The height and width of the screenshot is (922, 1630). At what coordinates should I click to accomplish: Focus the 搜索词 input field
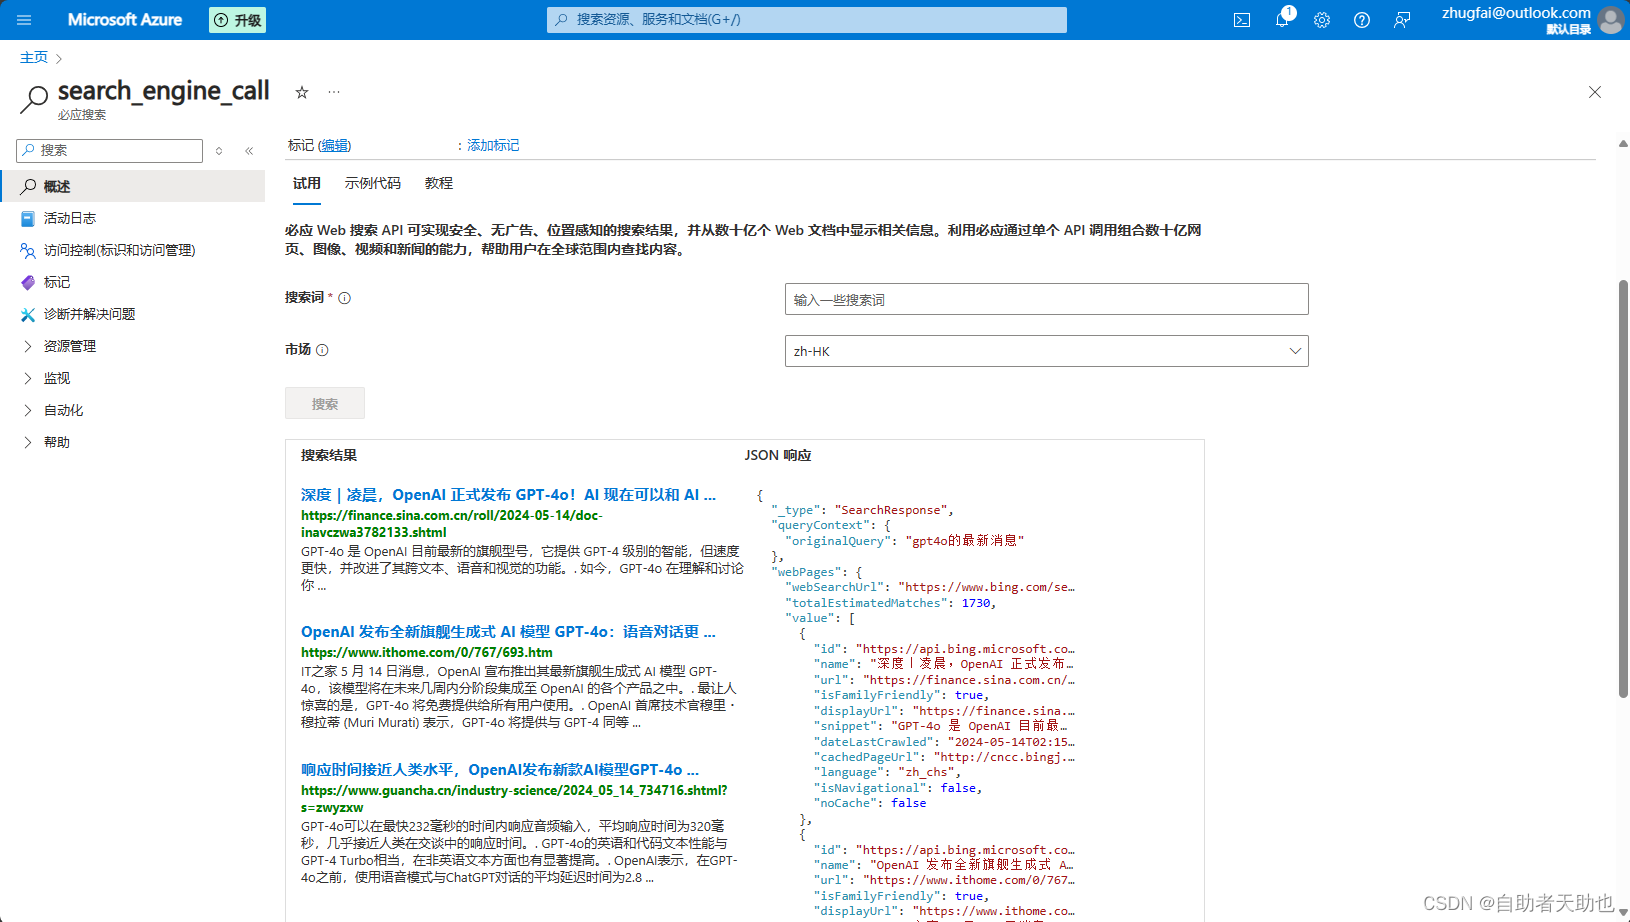(1046, 299)
